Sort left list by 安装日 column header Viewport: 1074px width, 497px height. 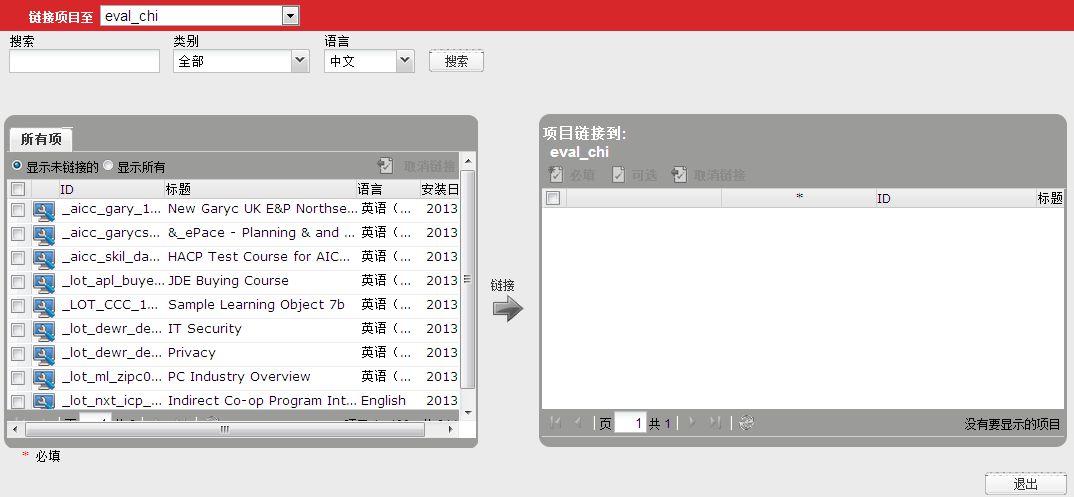click(x=440, y=189)
